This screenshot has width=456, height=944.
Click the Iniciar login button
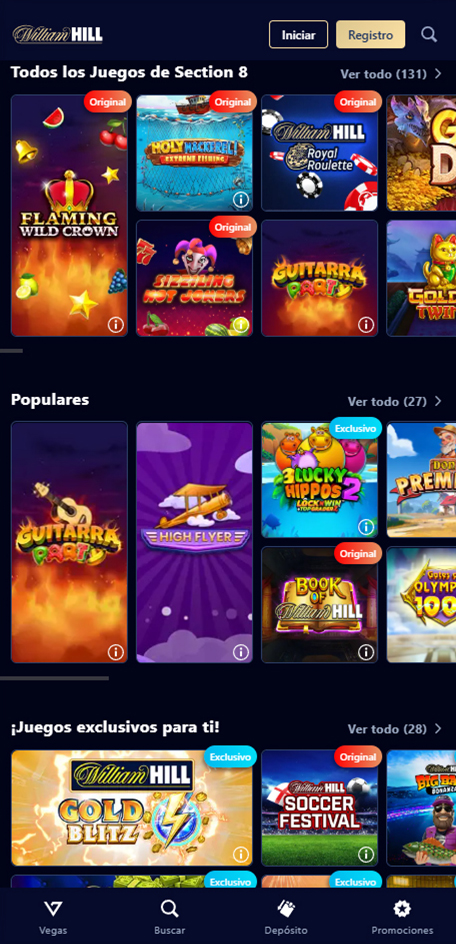click(298, 34)
